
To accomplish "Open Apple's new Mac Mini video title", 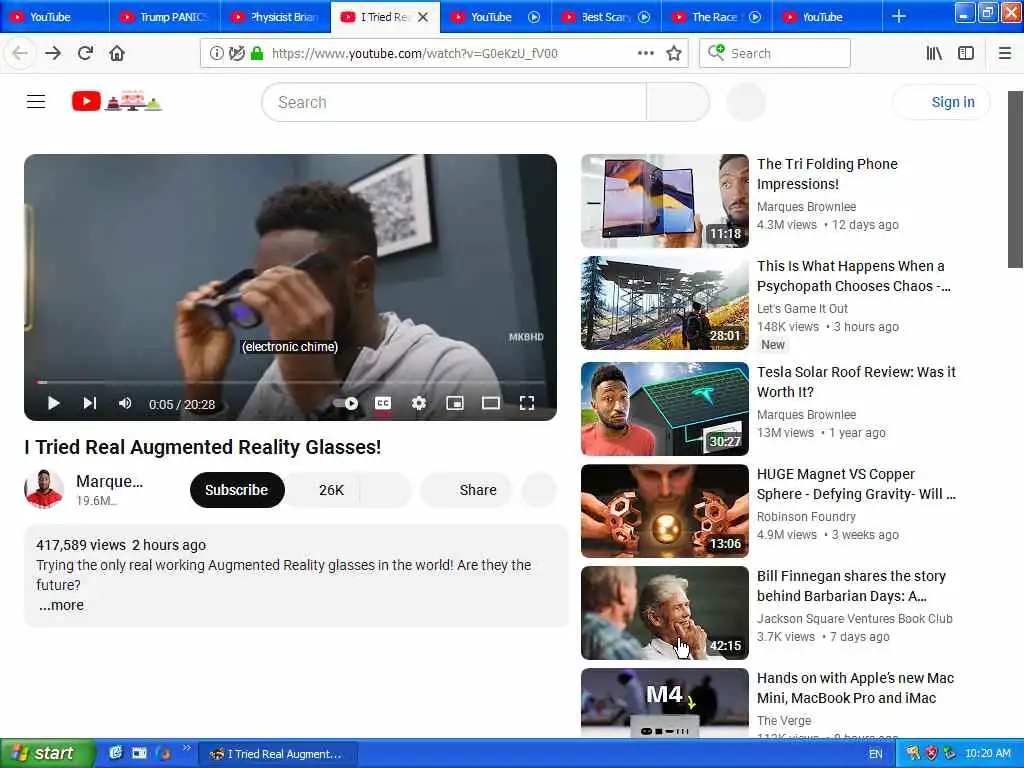I will point(855,688).
